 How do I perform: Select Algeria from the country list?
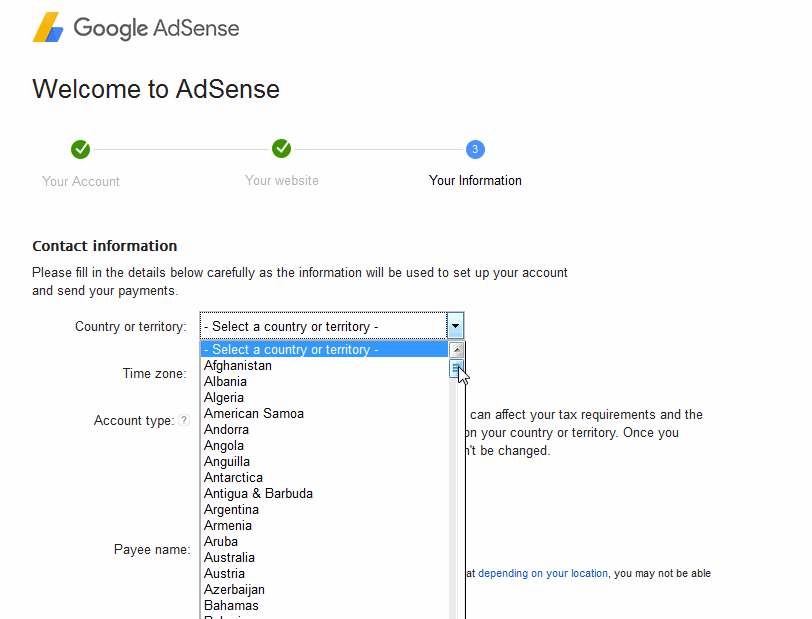pos(324,398)
